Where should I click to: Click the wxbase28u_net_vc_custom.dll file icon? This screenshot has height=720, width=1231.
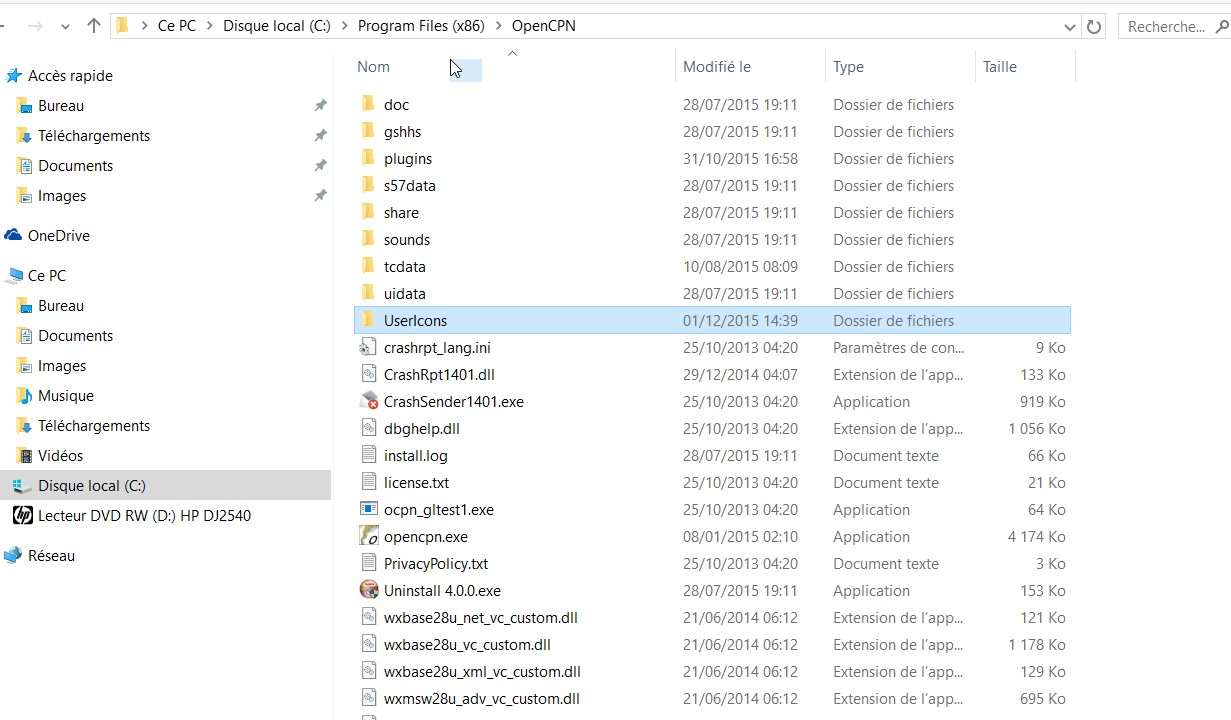coord(368,617)
